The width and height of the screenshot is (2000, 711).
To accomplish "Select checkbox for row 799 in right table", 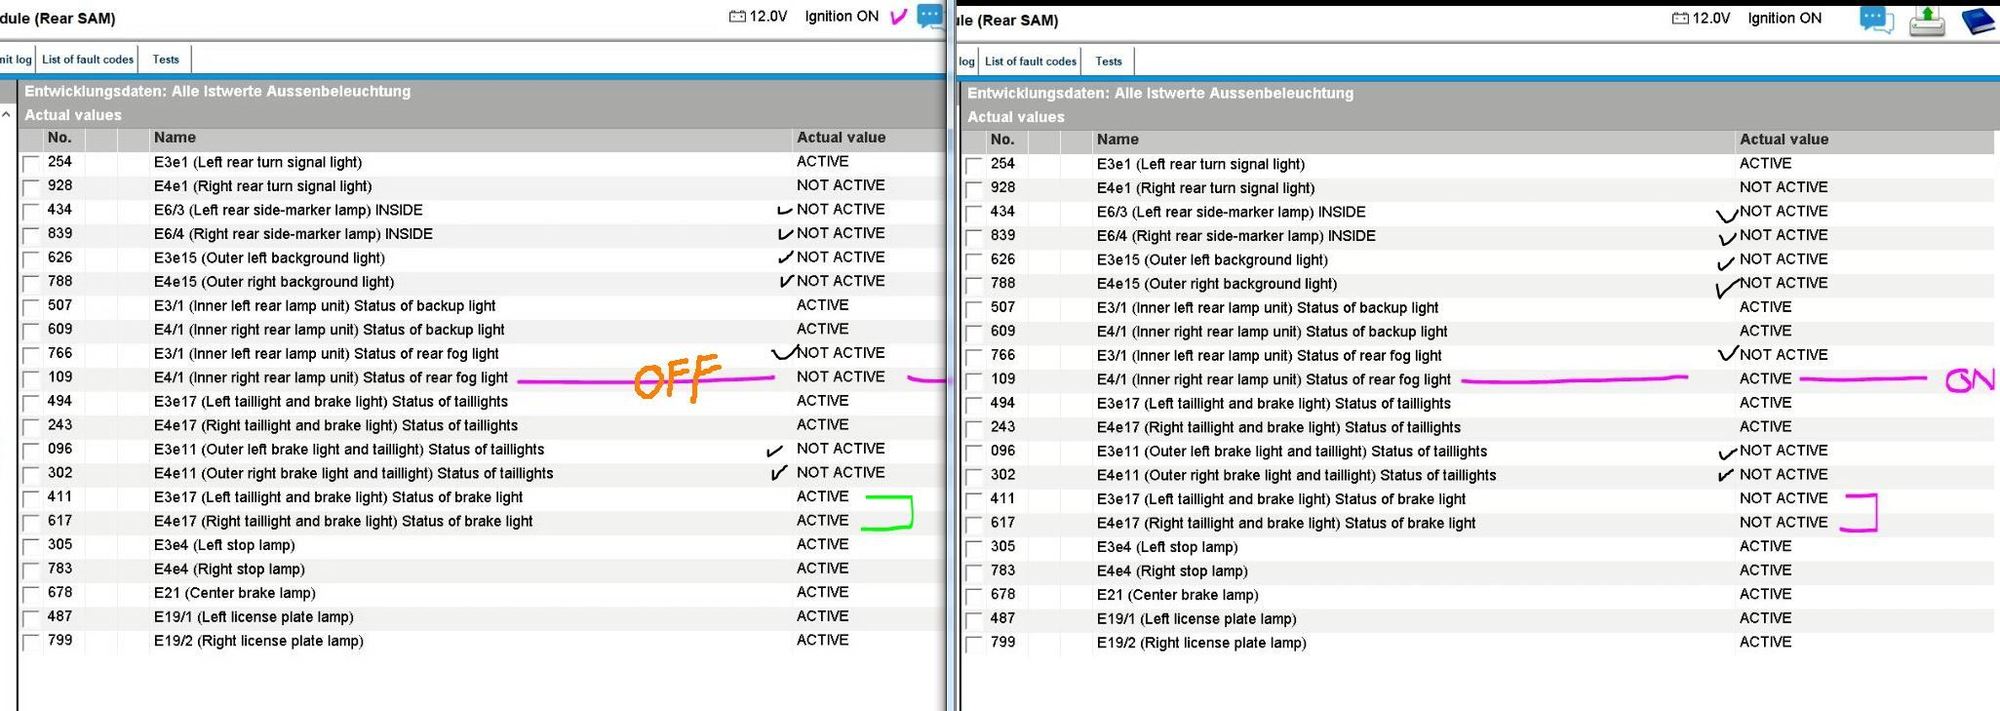I will tap(974, 645).
